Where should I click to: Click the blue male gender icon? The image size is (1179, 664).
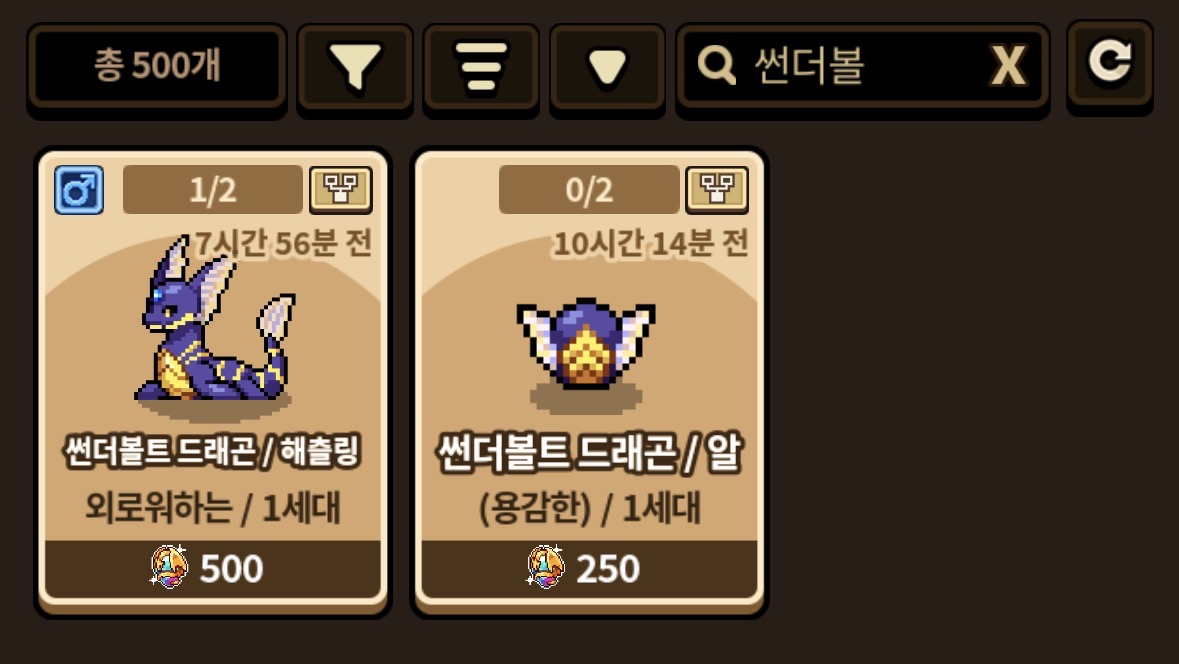79,190
